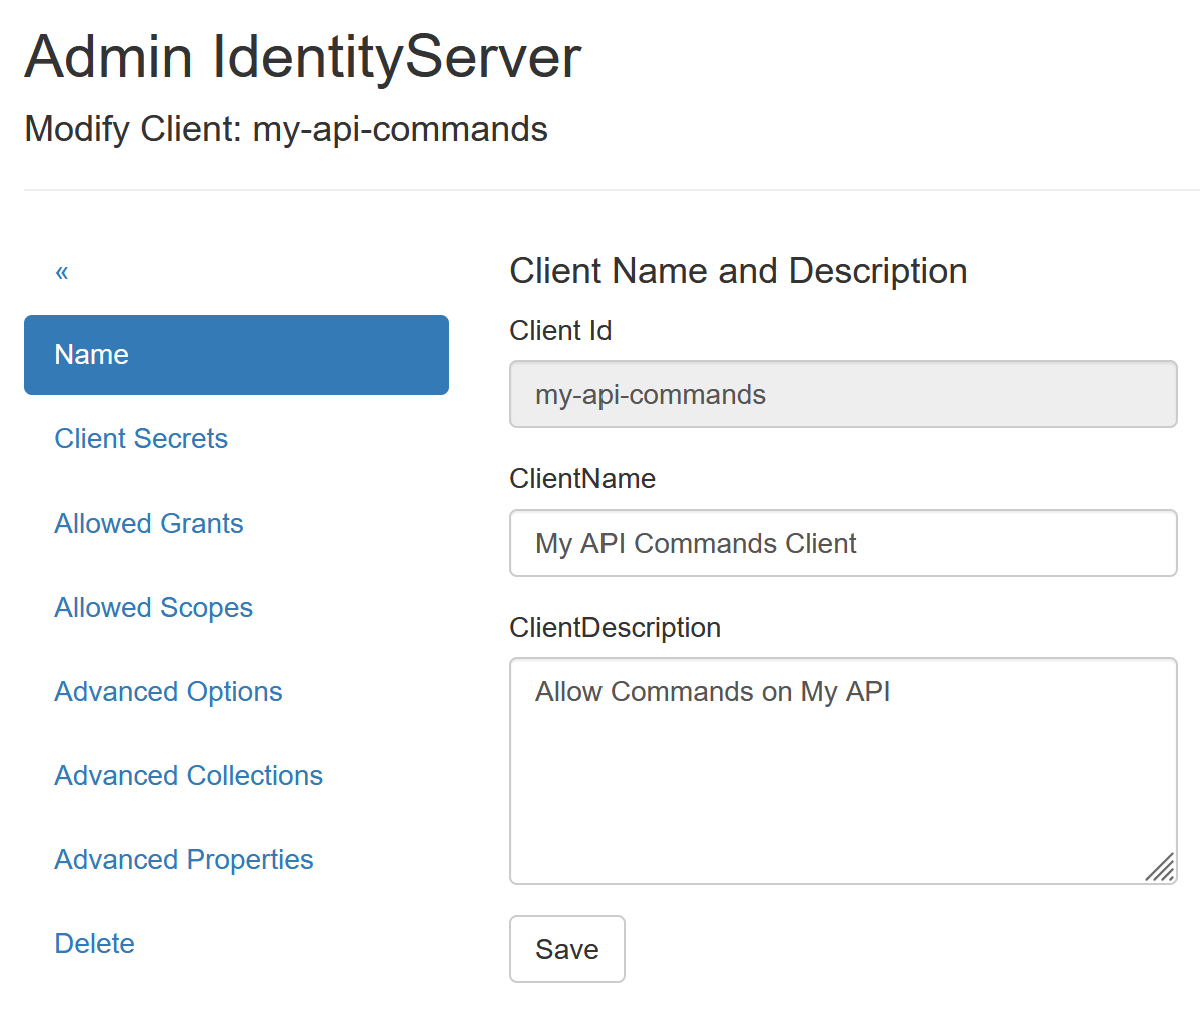This screenshot has width=1200, height=1012.
Task: Select the Name tab in sidebar
Action: pos(236,355)
